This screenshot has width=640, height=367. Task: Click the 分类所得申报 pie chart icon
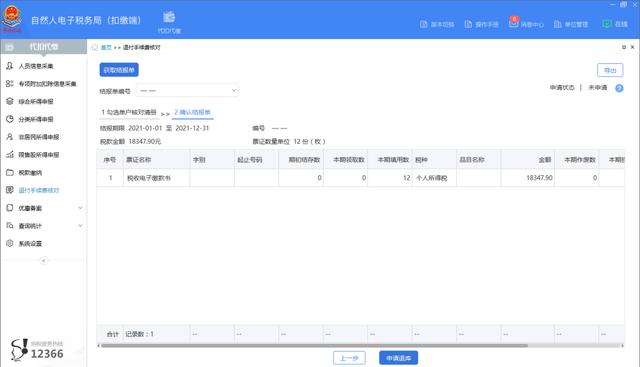[9, 119]
